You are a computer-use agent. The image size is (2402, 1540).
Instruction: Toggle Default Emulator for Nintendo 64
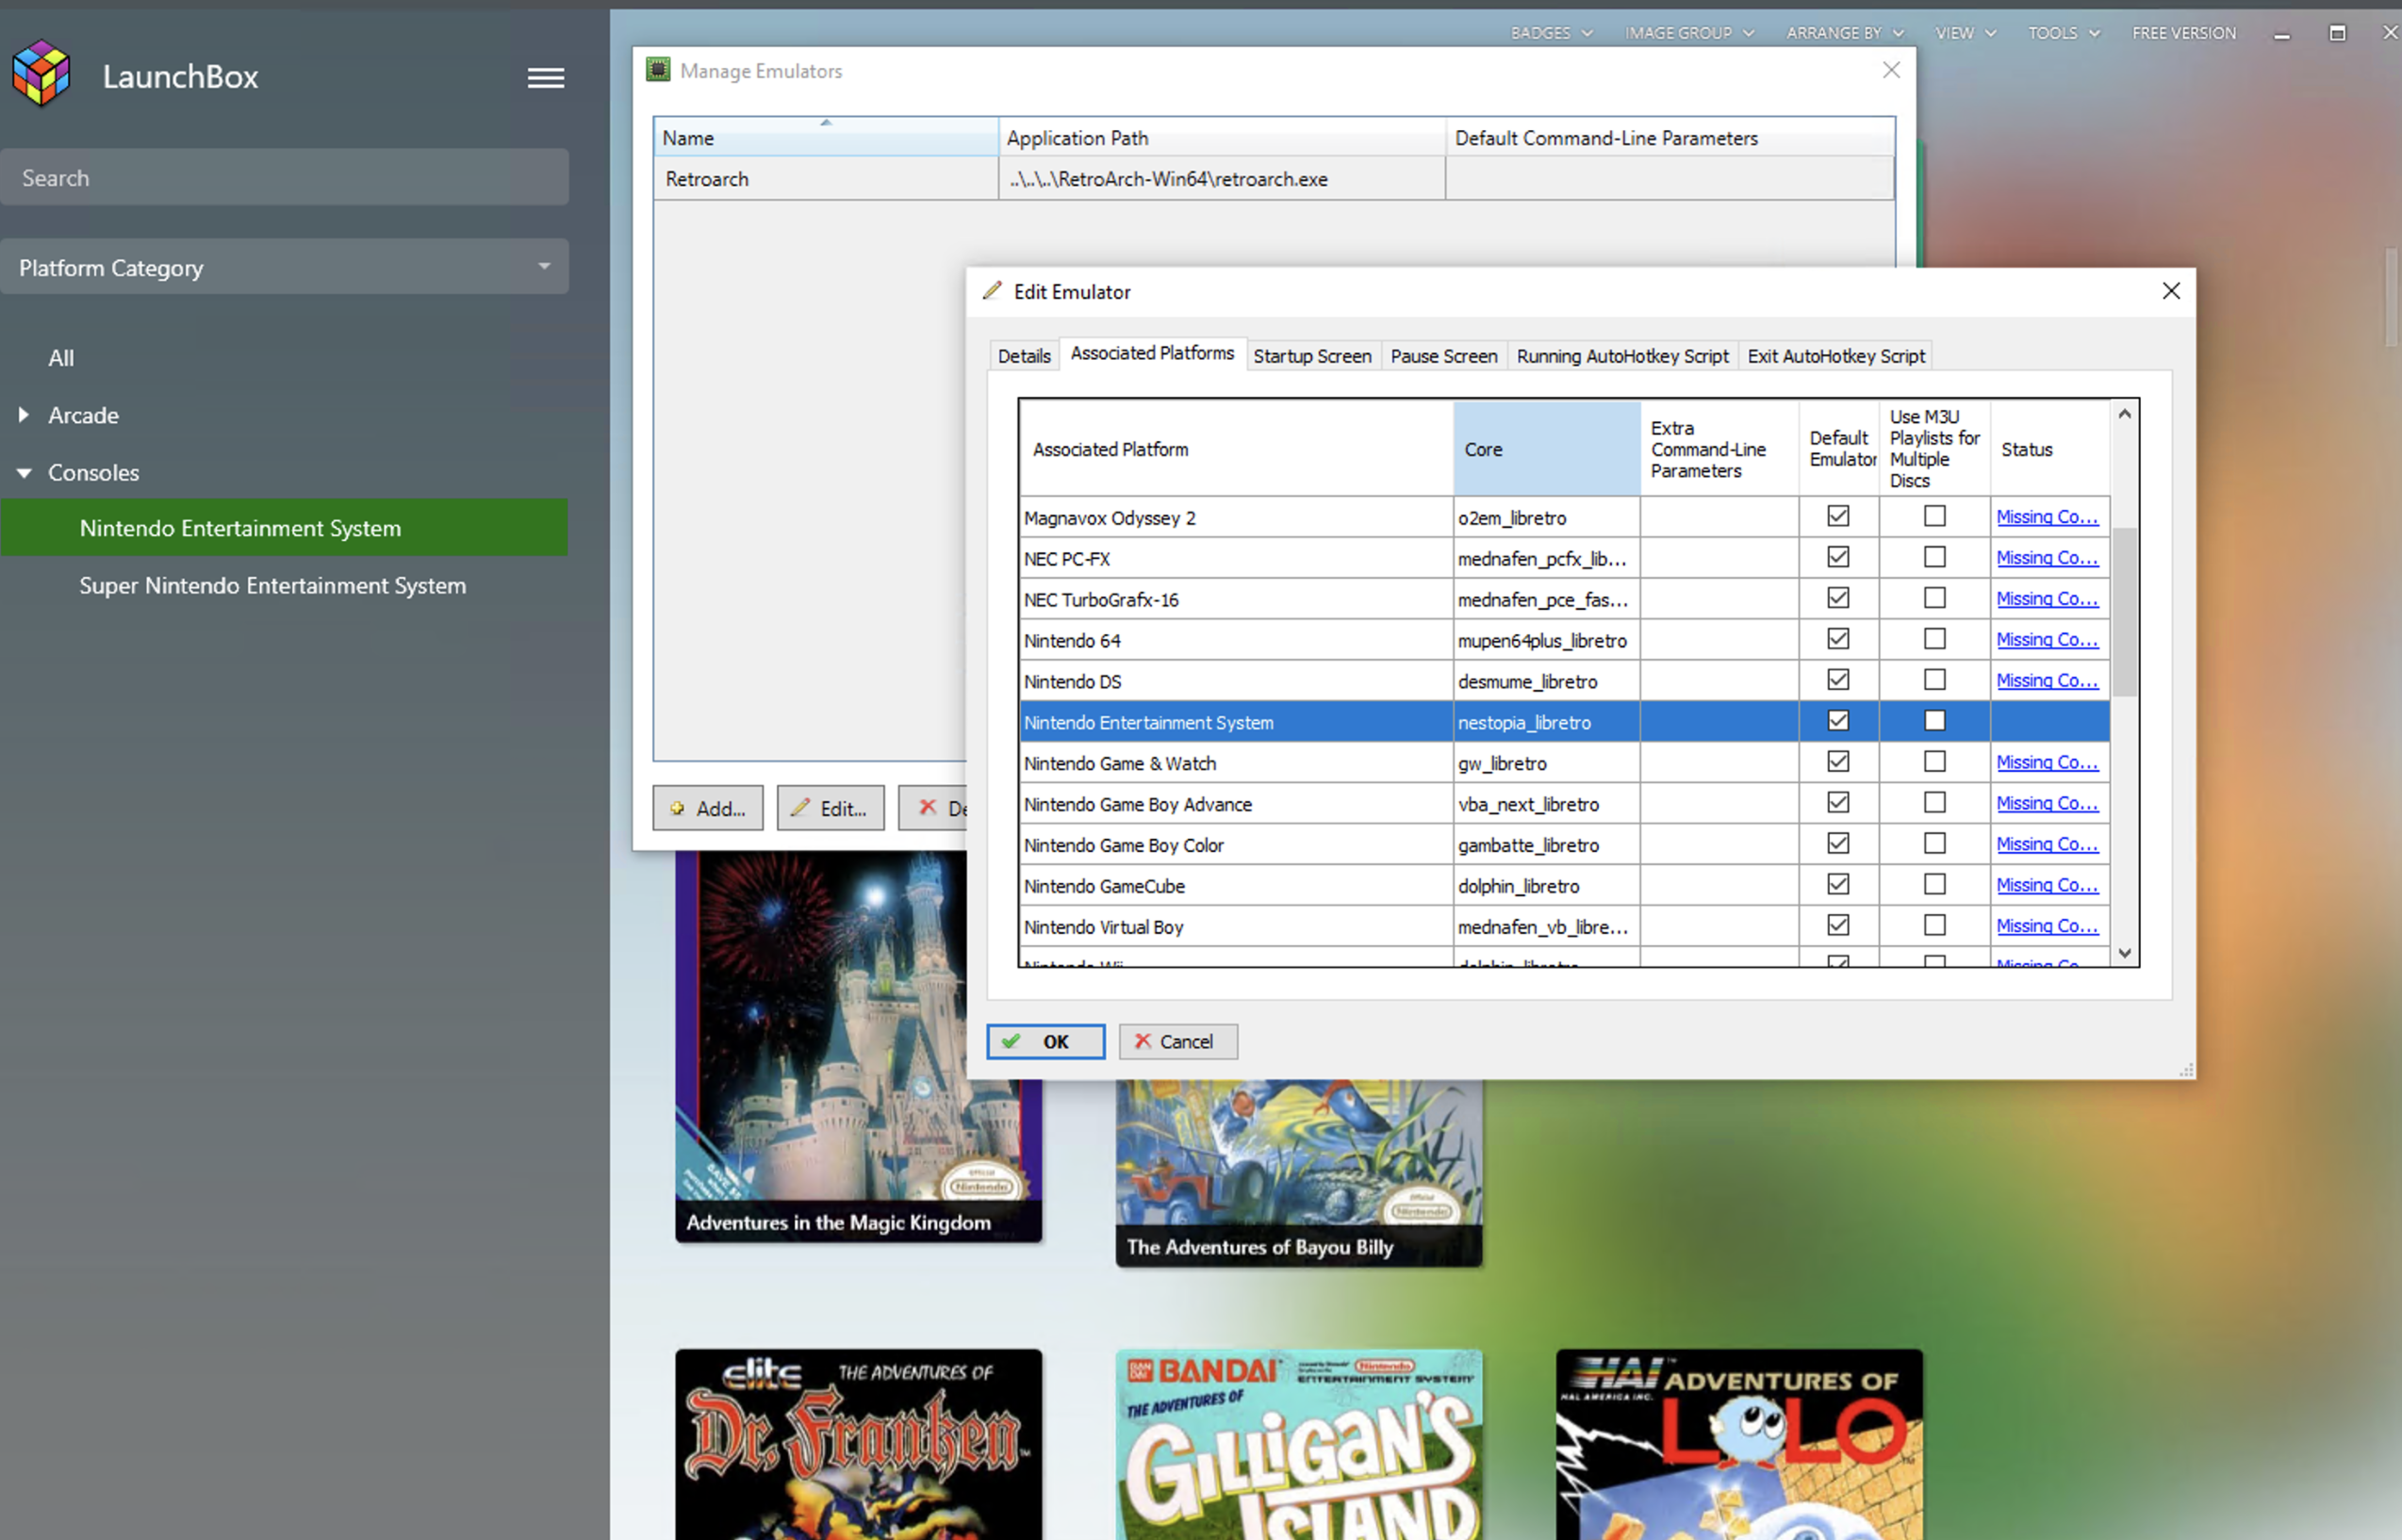[1838, 639]
